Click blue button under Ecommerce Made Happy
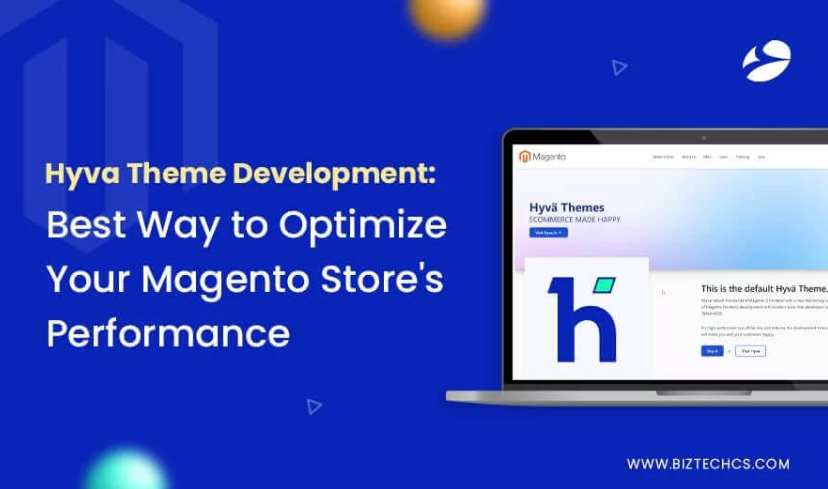The image size is (828, 489). pyautogui.click(x=549, y=232)
